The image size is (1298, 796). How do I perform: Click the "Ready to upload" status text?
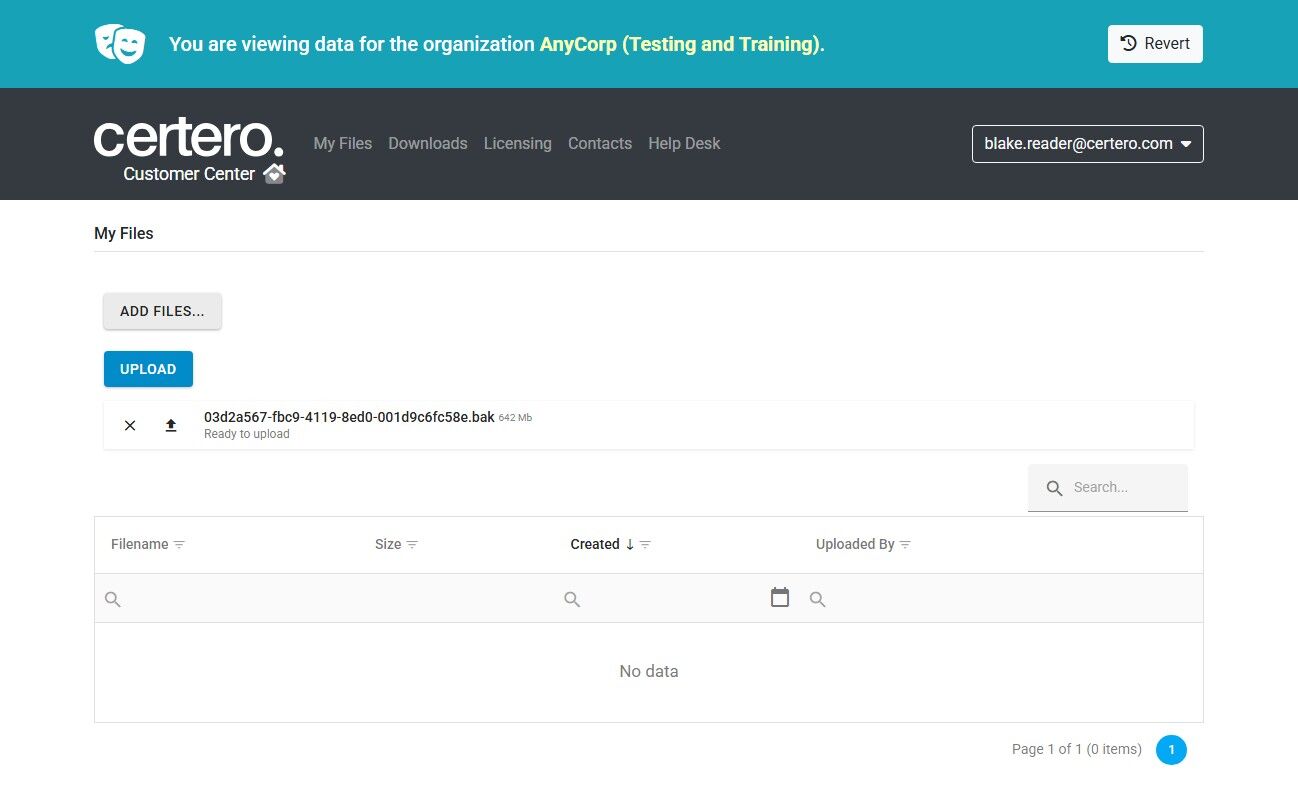tap(247, 435)
